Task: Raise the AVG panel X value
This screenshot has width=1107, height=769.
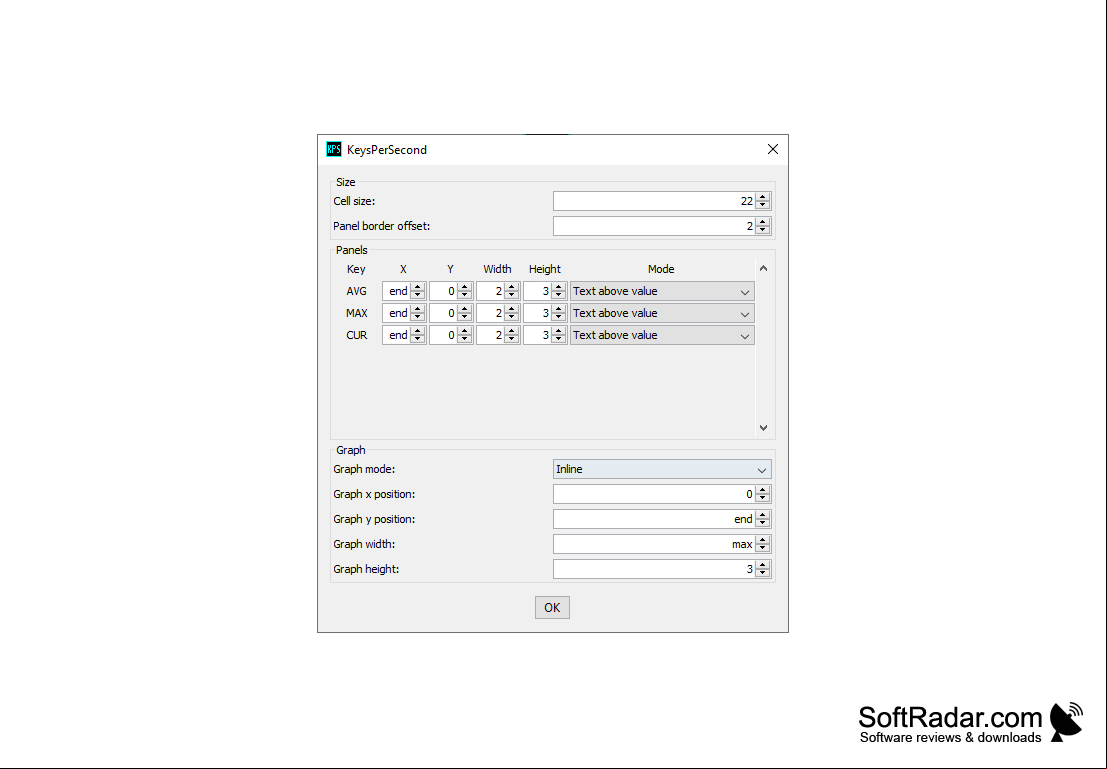Action: point(418,287)
